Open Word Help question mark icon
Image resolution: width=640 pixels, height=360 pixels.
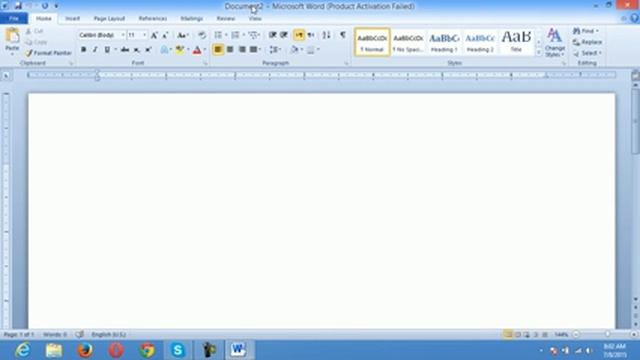point(634,18)
